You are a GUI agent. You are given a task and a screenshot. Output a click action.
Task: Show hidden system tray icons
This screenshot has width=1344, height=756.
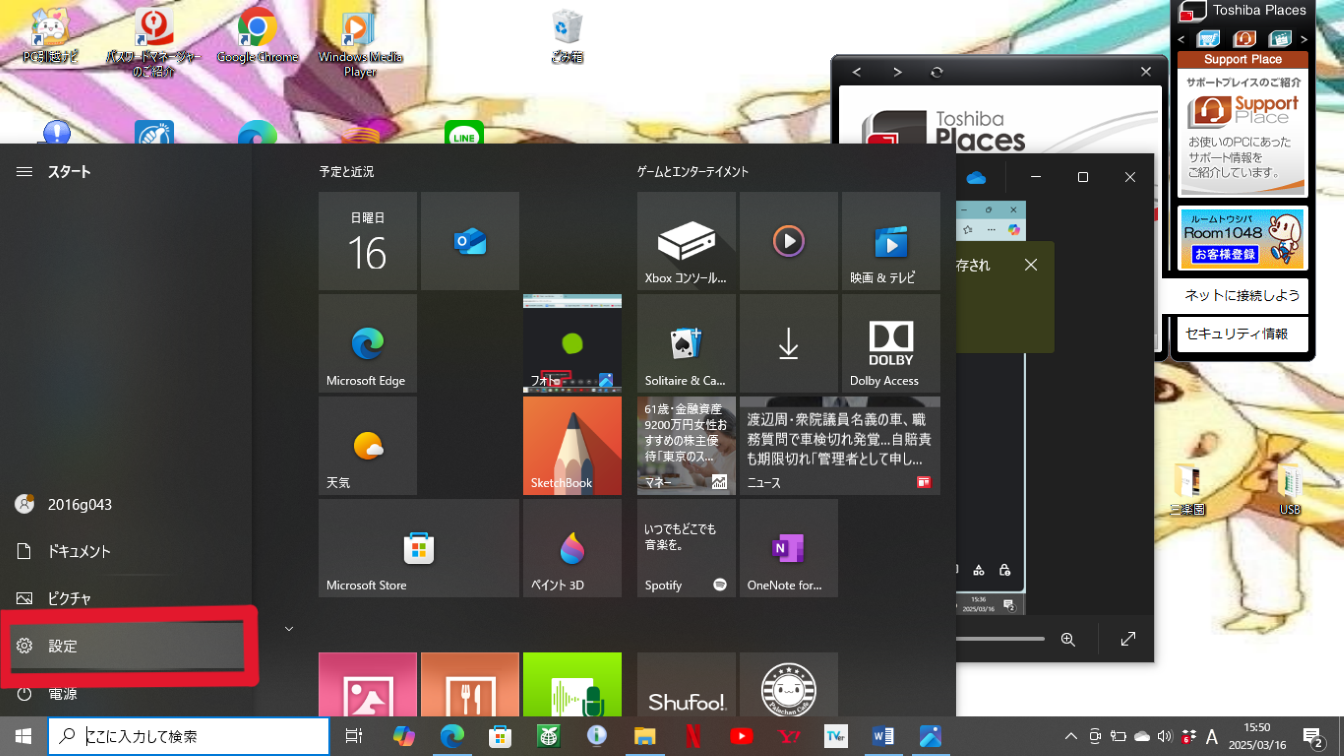[1070, 737]
